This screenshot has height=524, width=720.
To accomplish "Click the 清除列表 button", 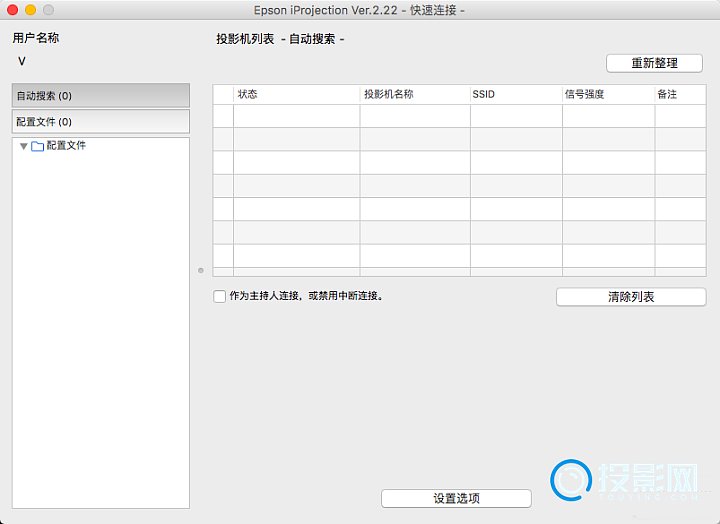I will 631,297.
